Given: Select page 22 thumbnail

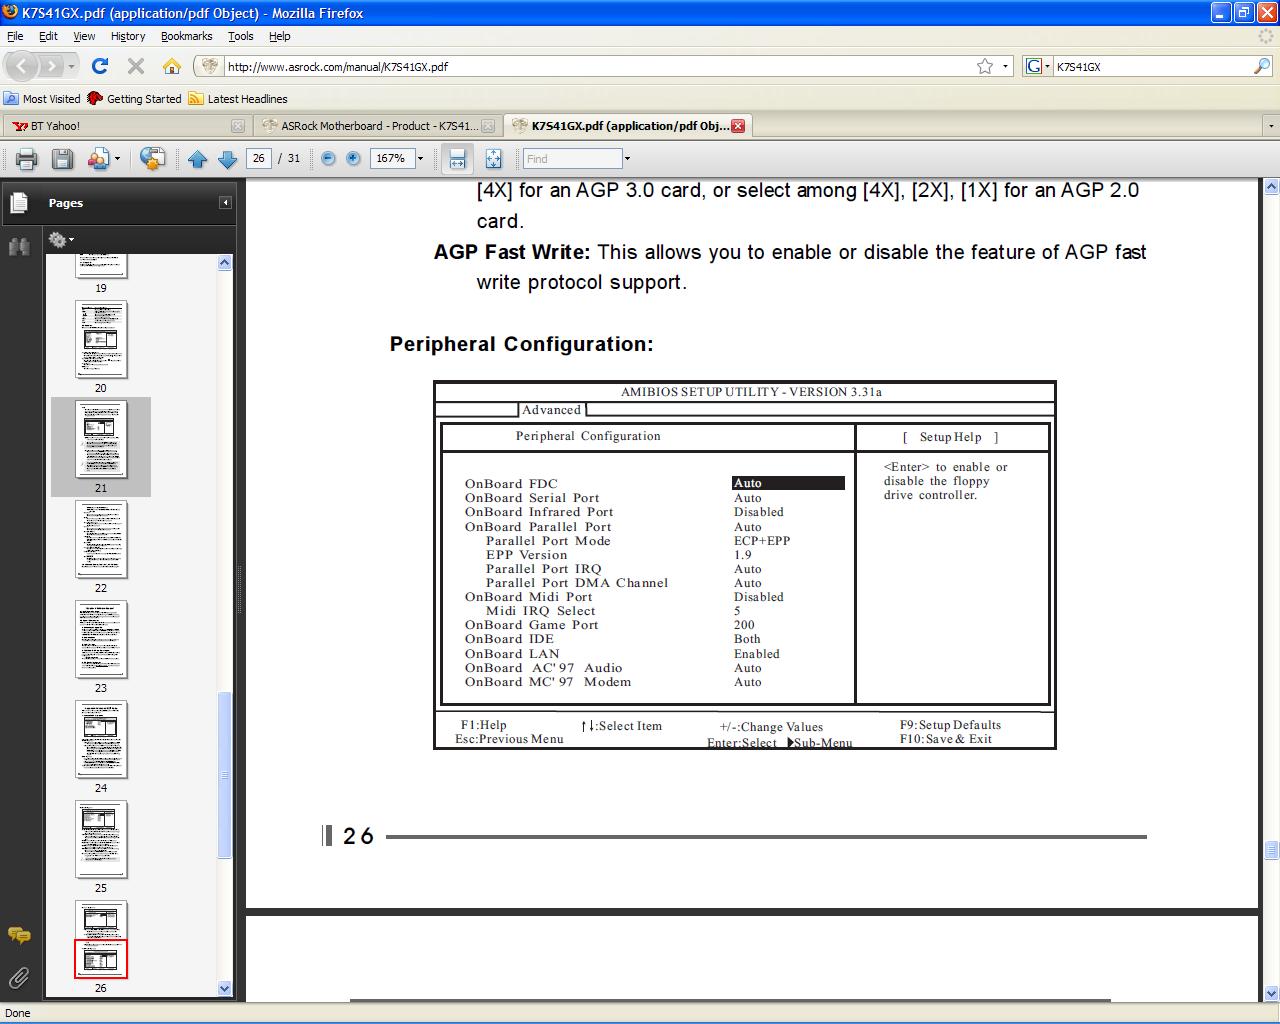Looking at the screenshot, I should (101, 539).
